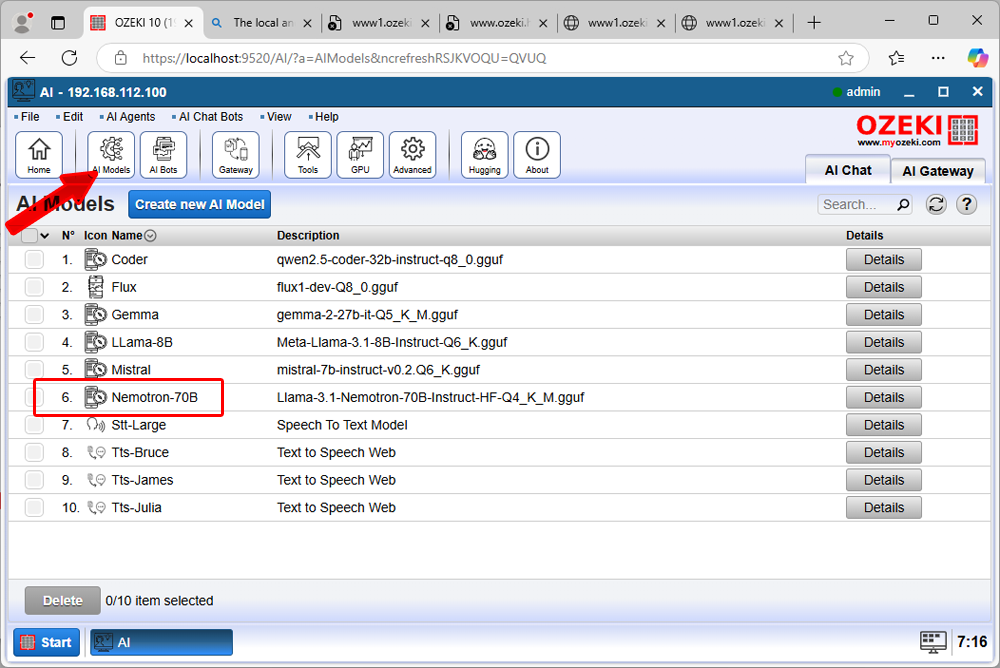Open Advanced settings gear icon
The image size is (1000, 668).
click(412, 155)
